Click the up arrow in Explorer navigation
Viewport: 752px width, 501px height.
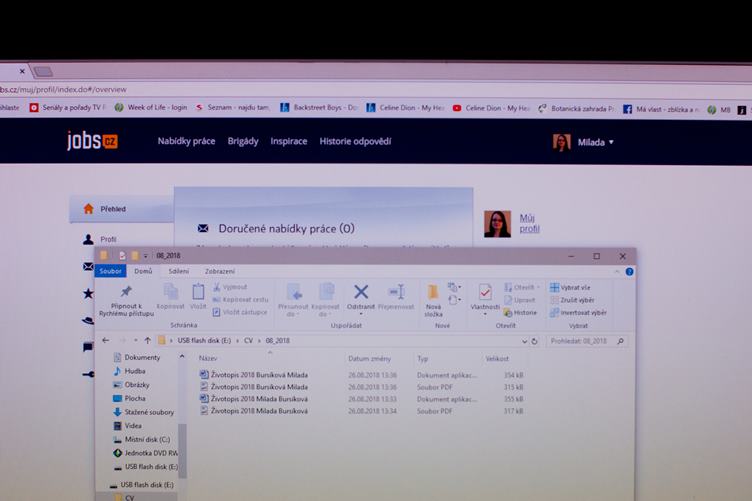click(x=147, y=340)
